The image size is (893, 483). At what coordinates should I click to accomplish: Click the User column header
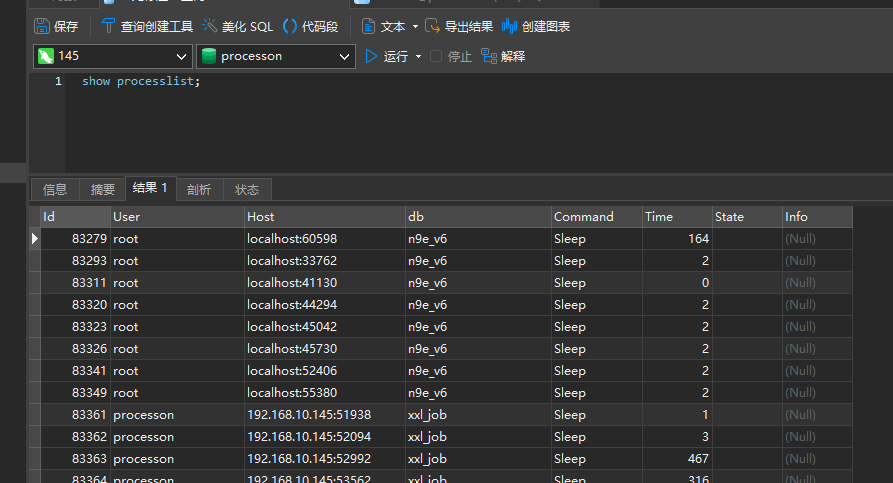pos(177,216)
